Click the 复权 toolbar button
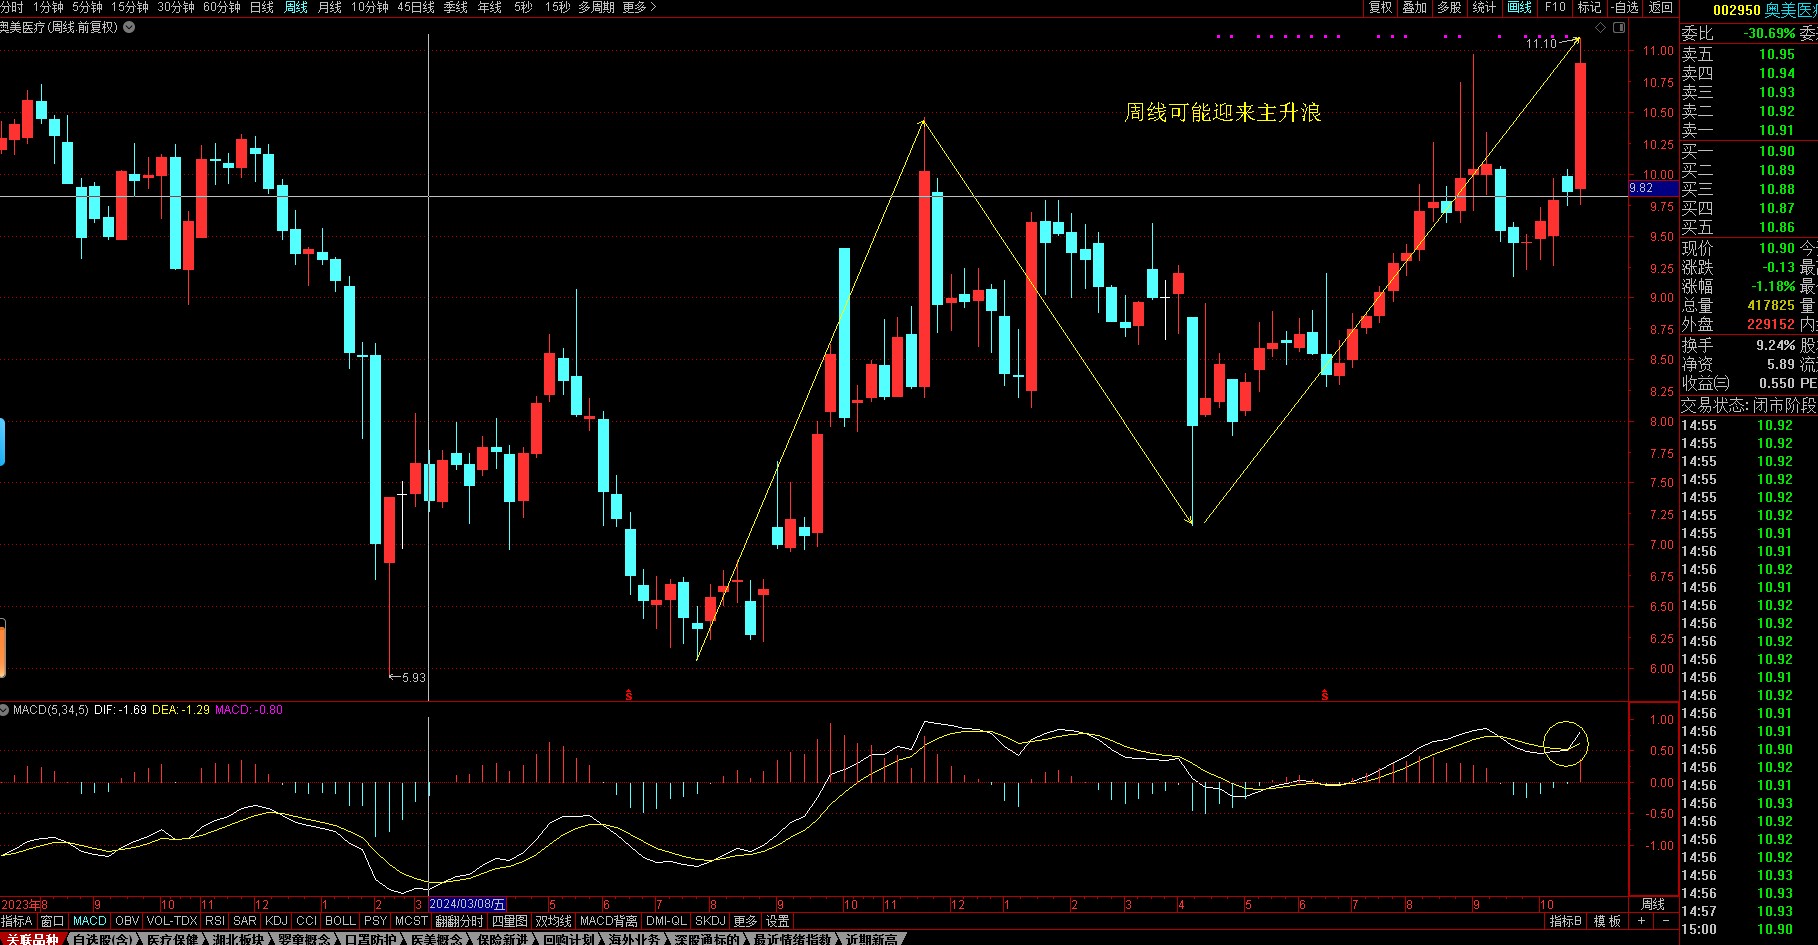1818x945 pixels. (1381, 7)
